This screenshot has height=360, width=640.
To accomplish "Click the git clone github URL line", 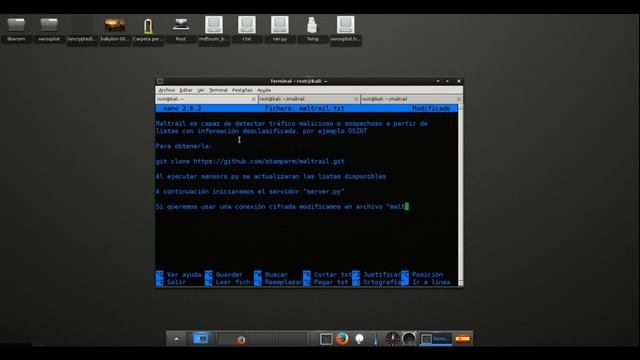I will pos(250,161).
